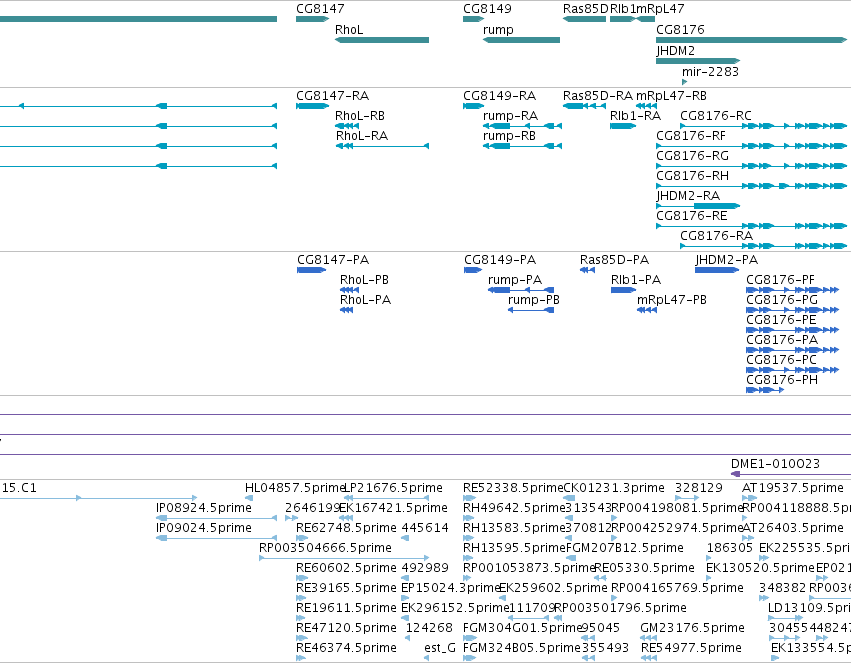Screen dimensions: 851x663
Task: Click EST RE47120.5prime label
Action: click(346, 628)
